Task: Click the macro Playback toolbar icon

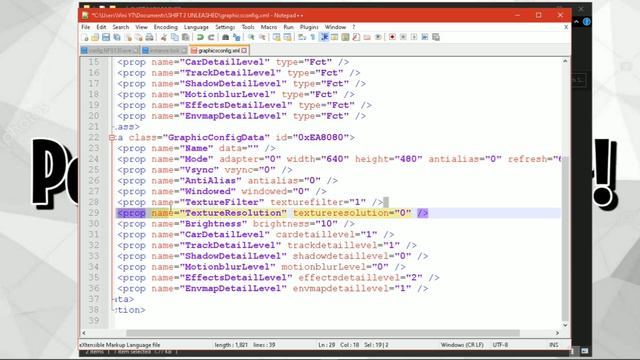Action: (x=414, y=37)
